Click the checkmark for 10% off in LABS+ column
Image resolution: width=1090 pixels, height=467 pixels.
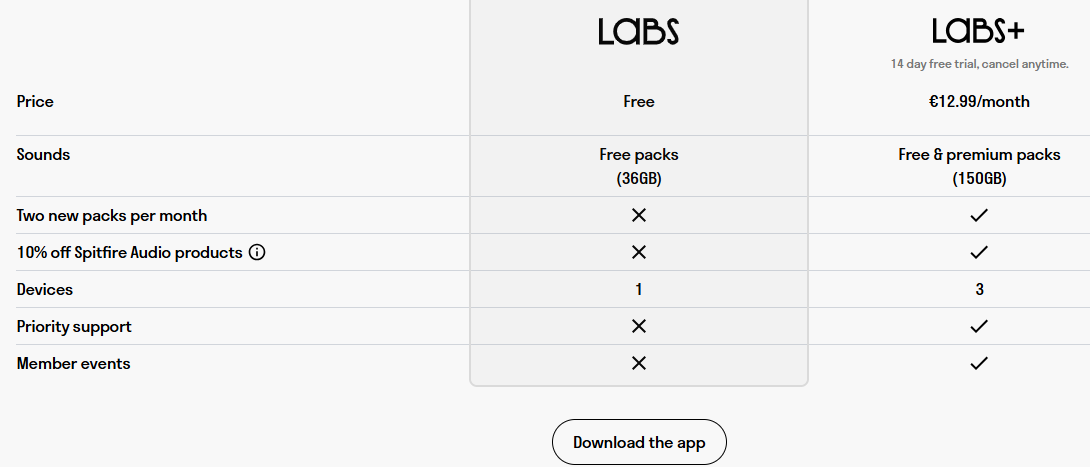[x=979, y=252]
